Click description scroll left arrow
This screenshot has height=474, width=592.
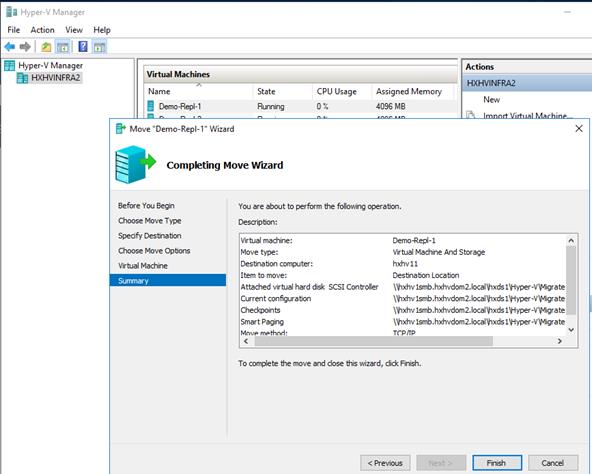246,341
